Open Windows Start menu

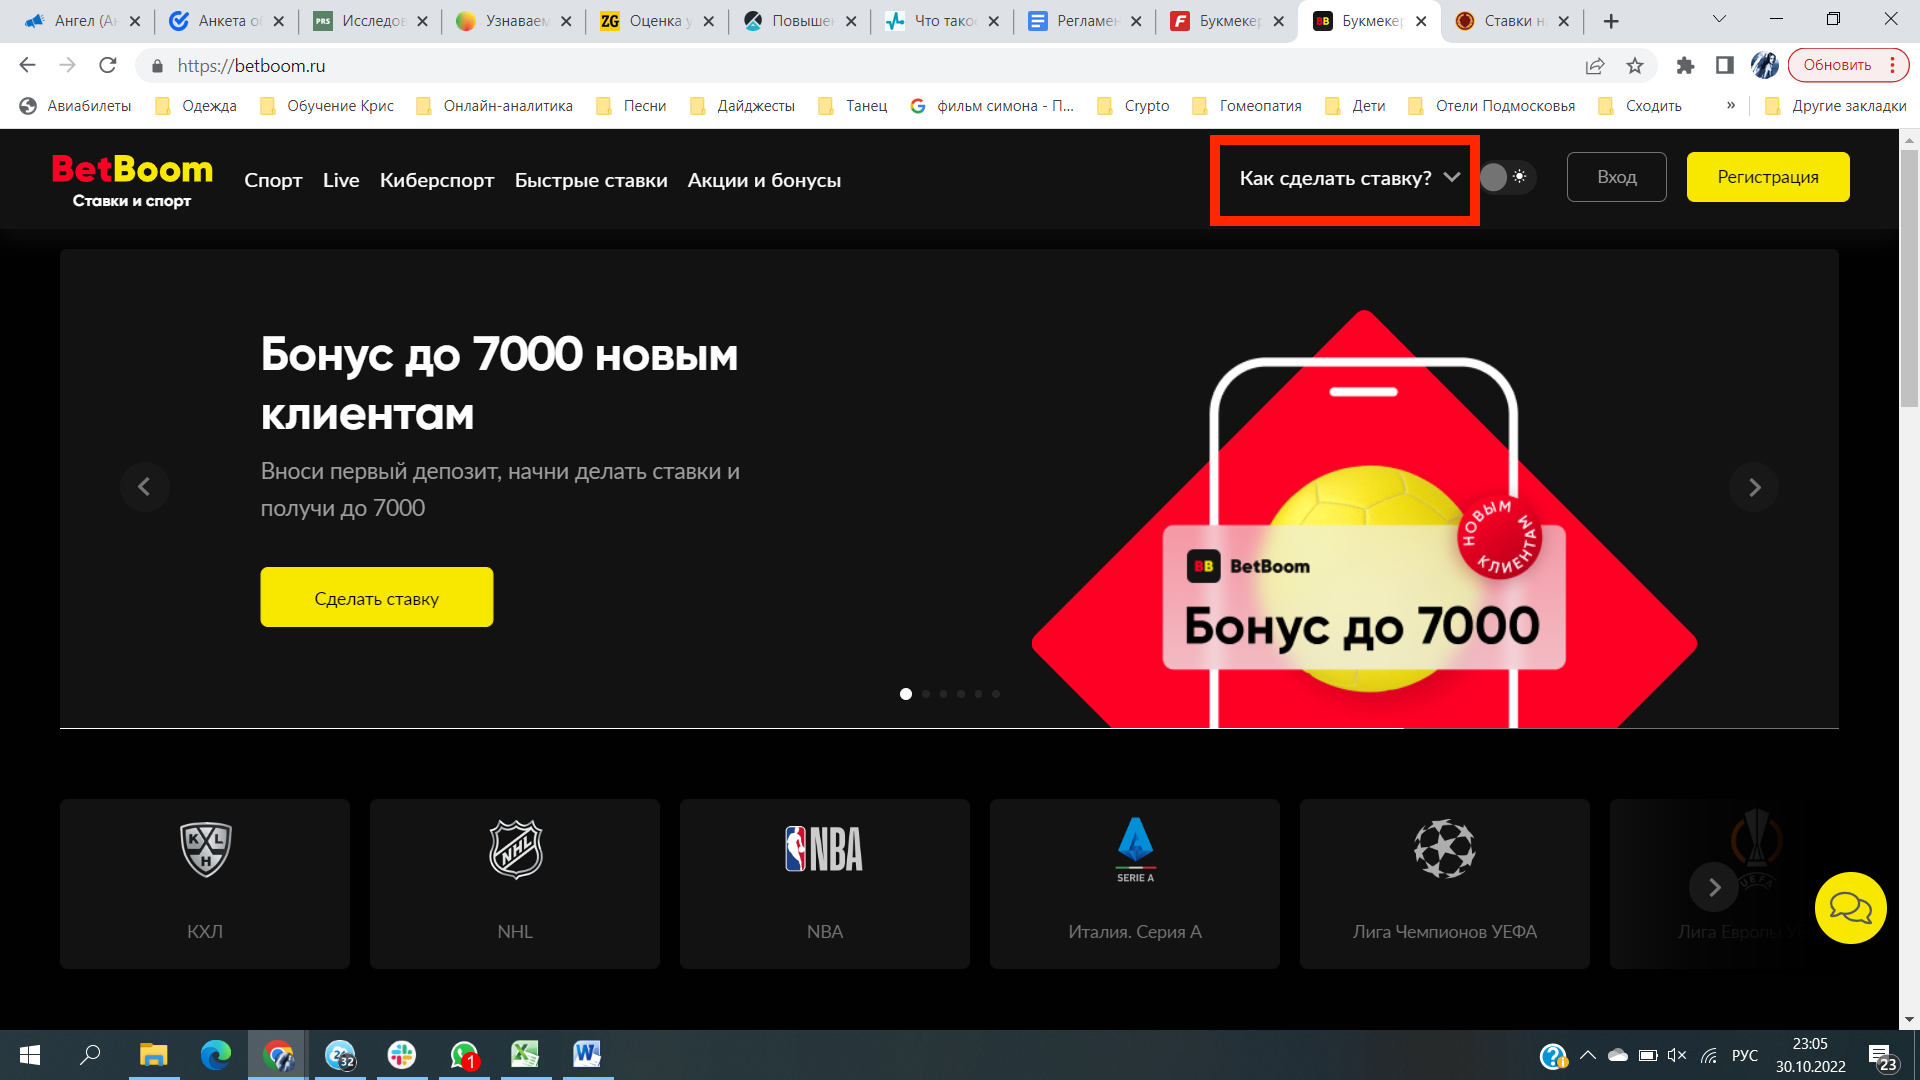(x=30, y=1055)
